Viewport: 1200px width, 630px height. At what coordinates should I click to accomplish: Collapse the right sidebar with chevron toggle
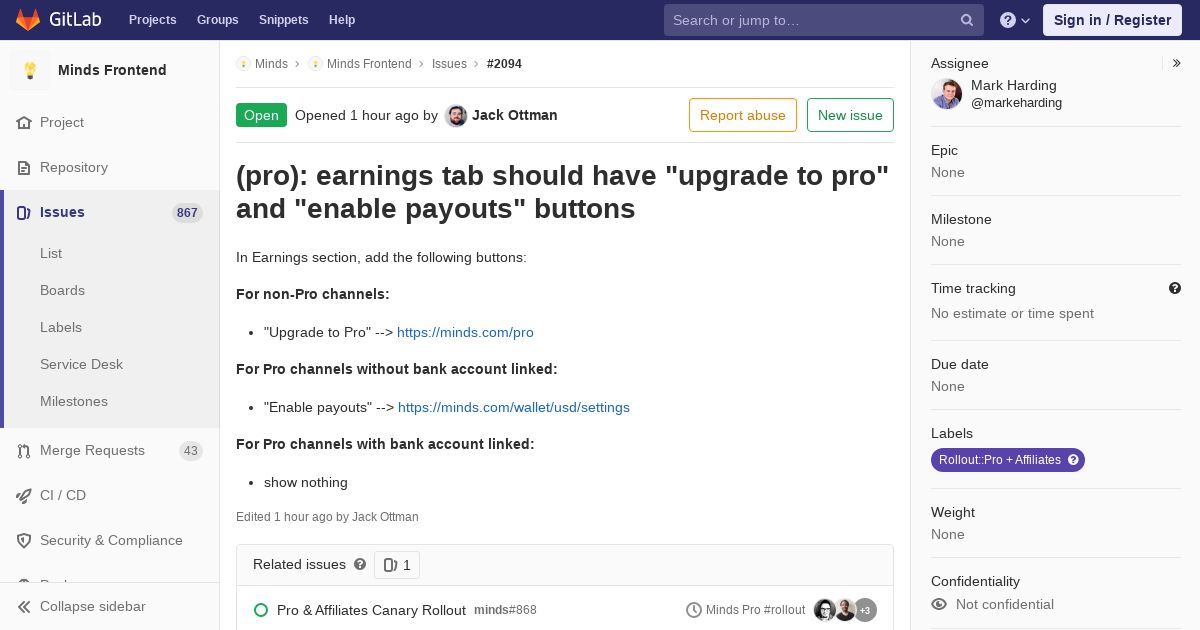click(x=1177, y=63)
